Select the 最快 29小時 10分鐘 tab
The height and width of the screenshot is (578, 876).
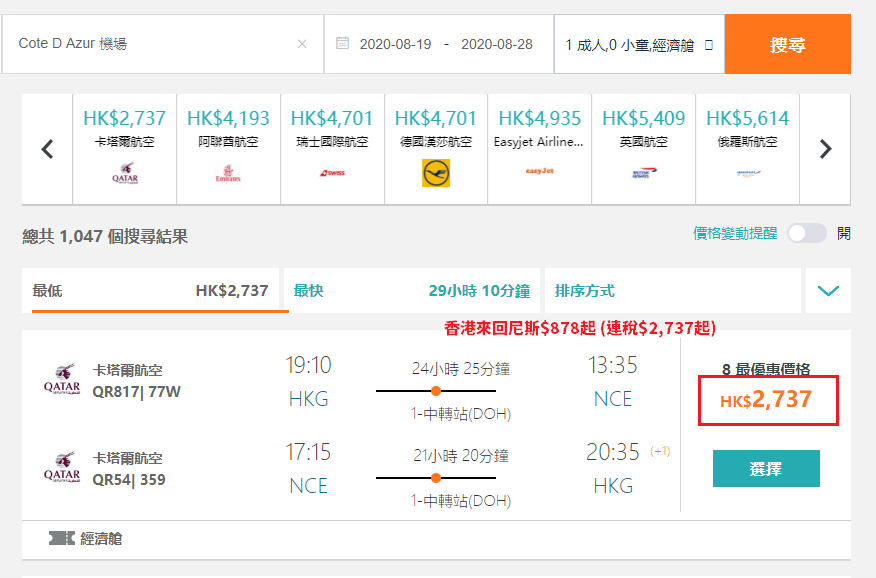[x=412, y=290]
